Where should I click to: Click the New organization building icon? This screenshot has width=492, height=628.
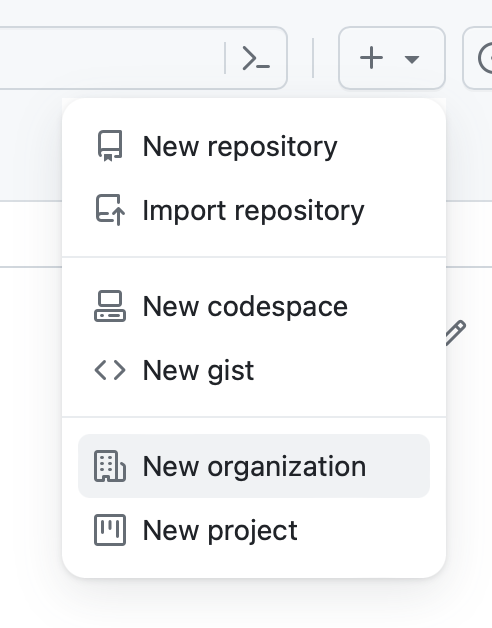(x=110, y=466)
